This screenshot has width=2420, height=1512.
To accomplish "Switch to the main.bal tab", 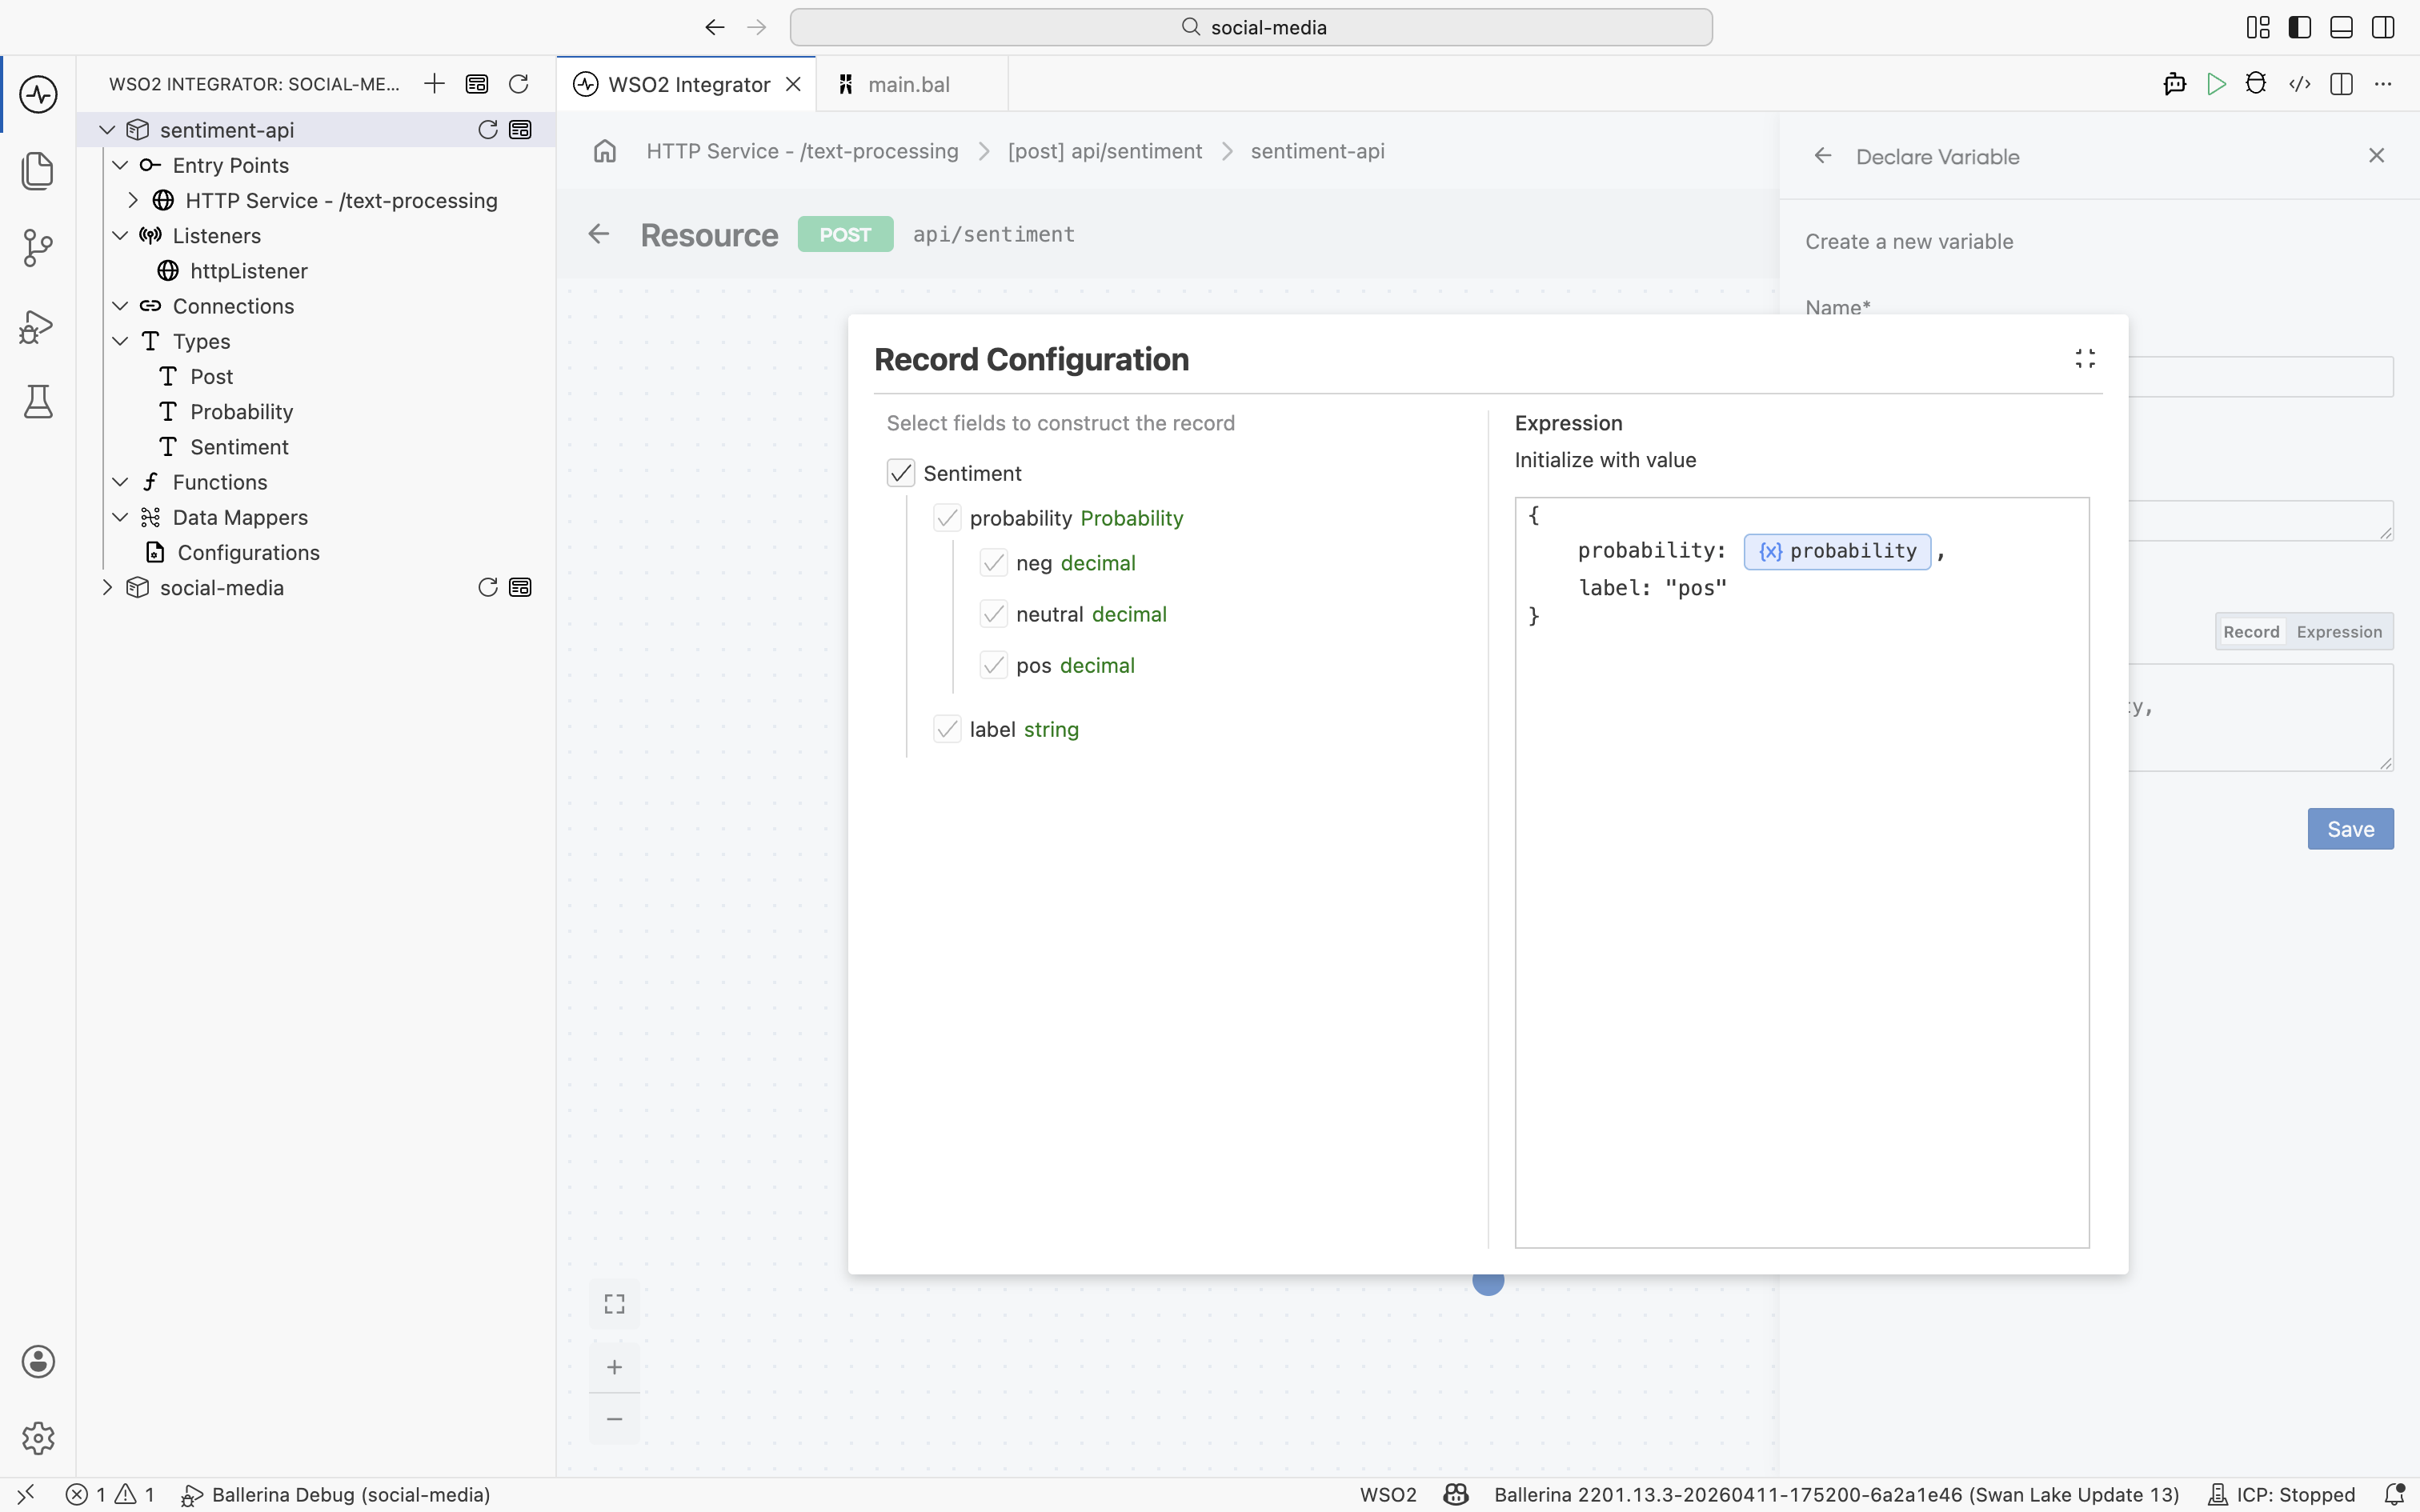I will [x=911, y=84].
